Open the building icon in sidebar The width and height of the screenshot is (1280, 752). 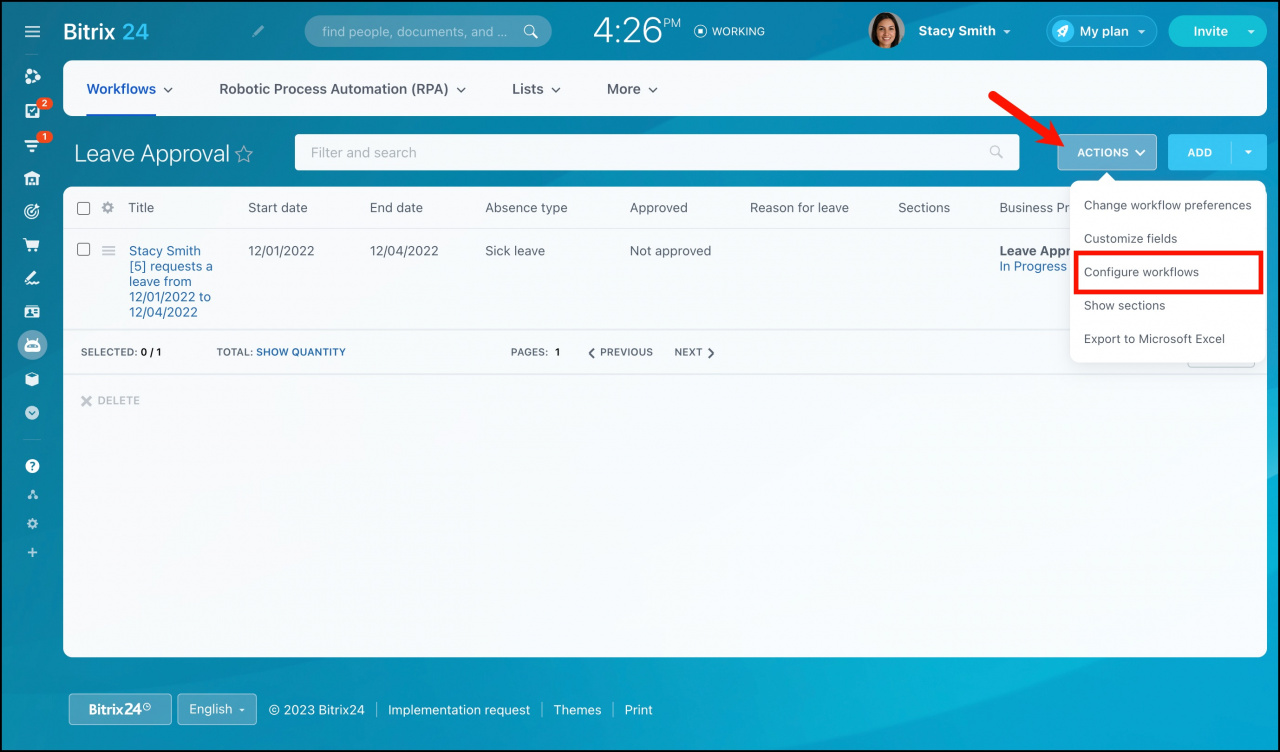32,179
